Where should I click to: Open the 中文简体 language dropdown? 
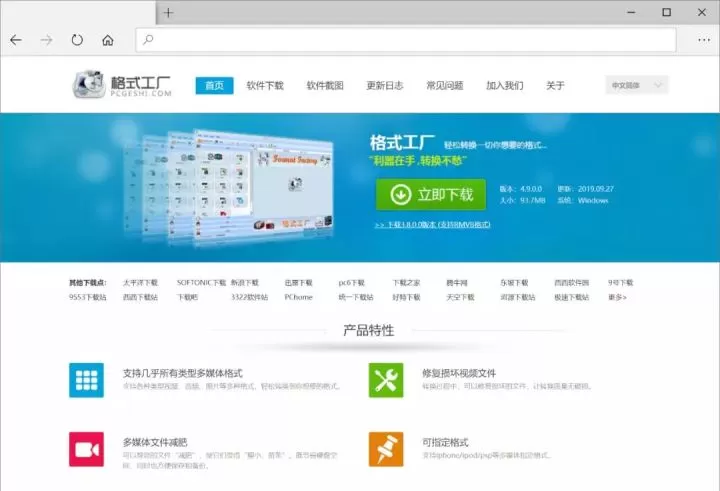pos(637,85)
